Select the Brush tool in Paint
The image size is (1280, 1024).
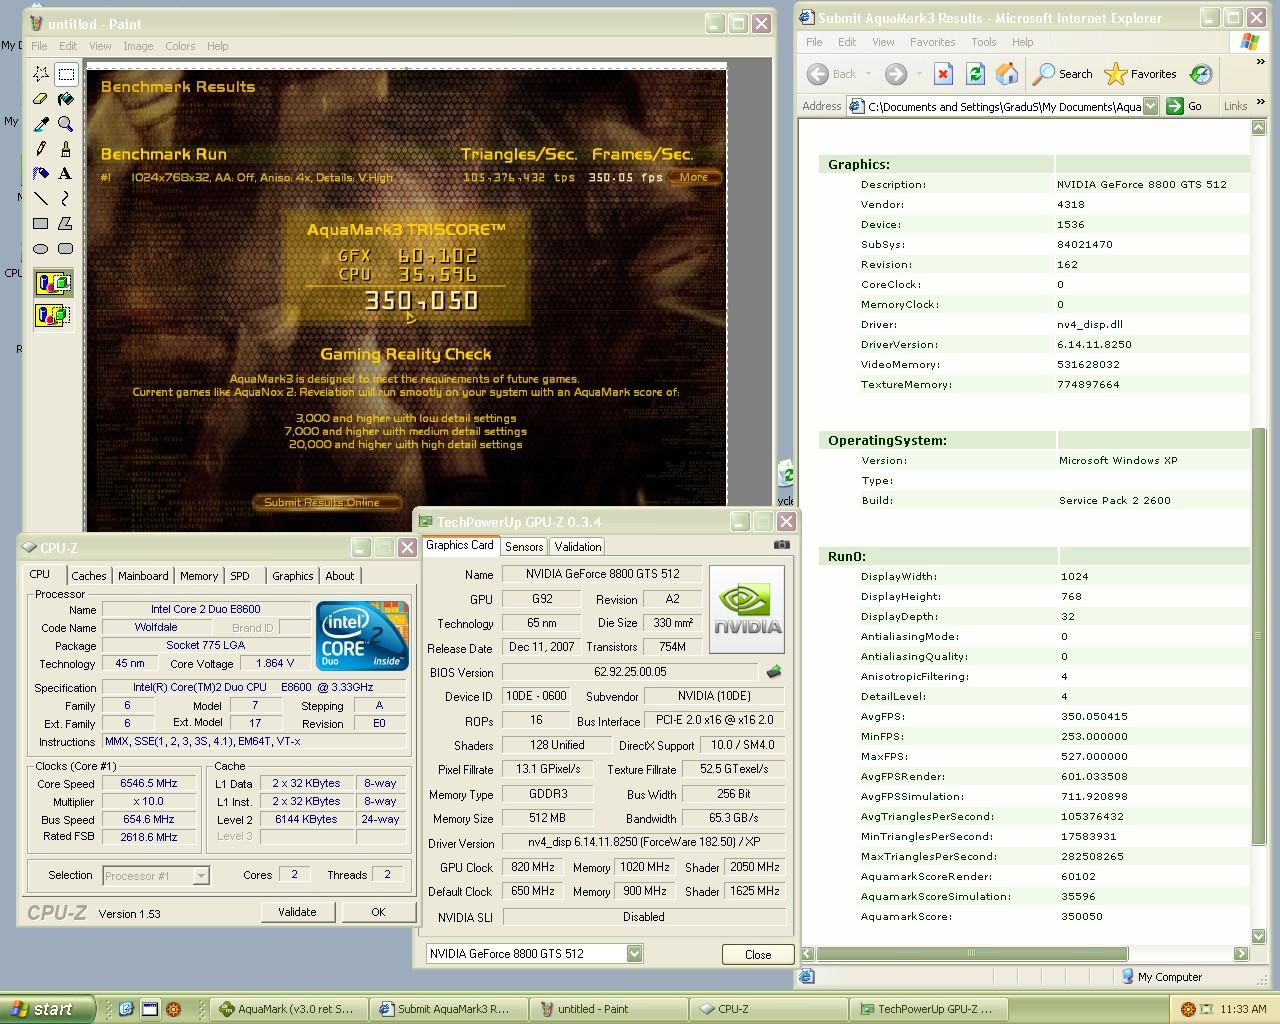pos(66,149)
